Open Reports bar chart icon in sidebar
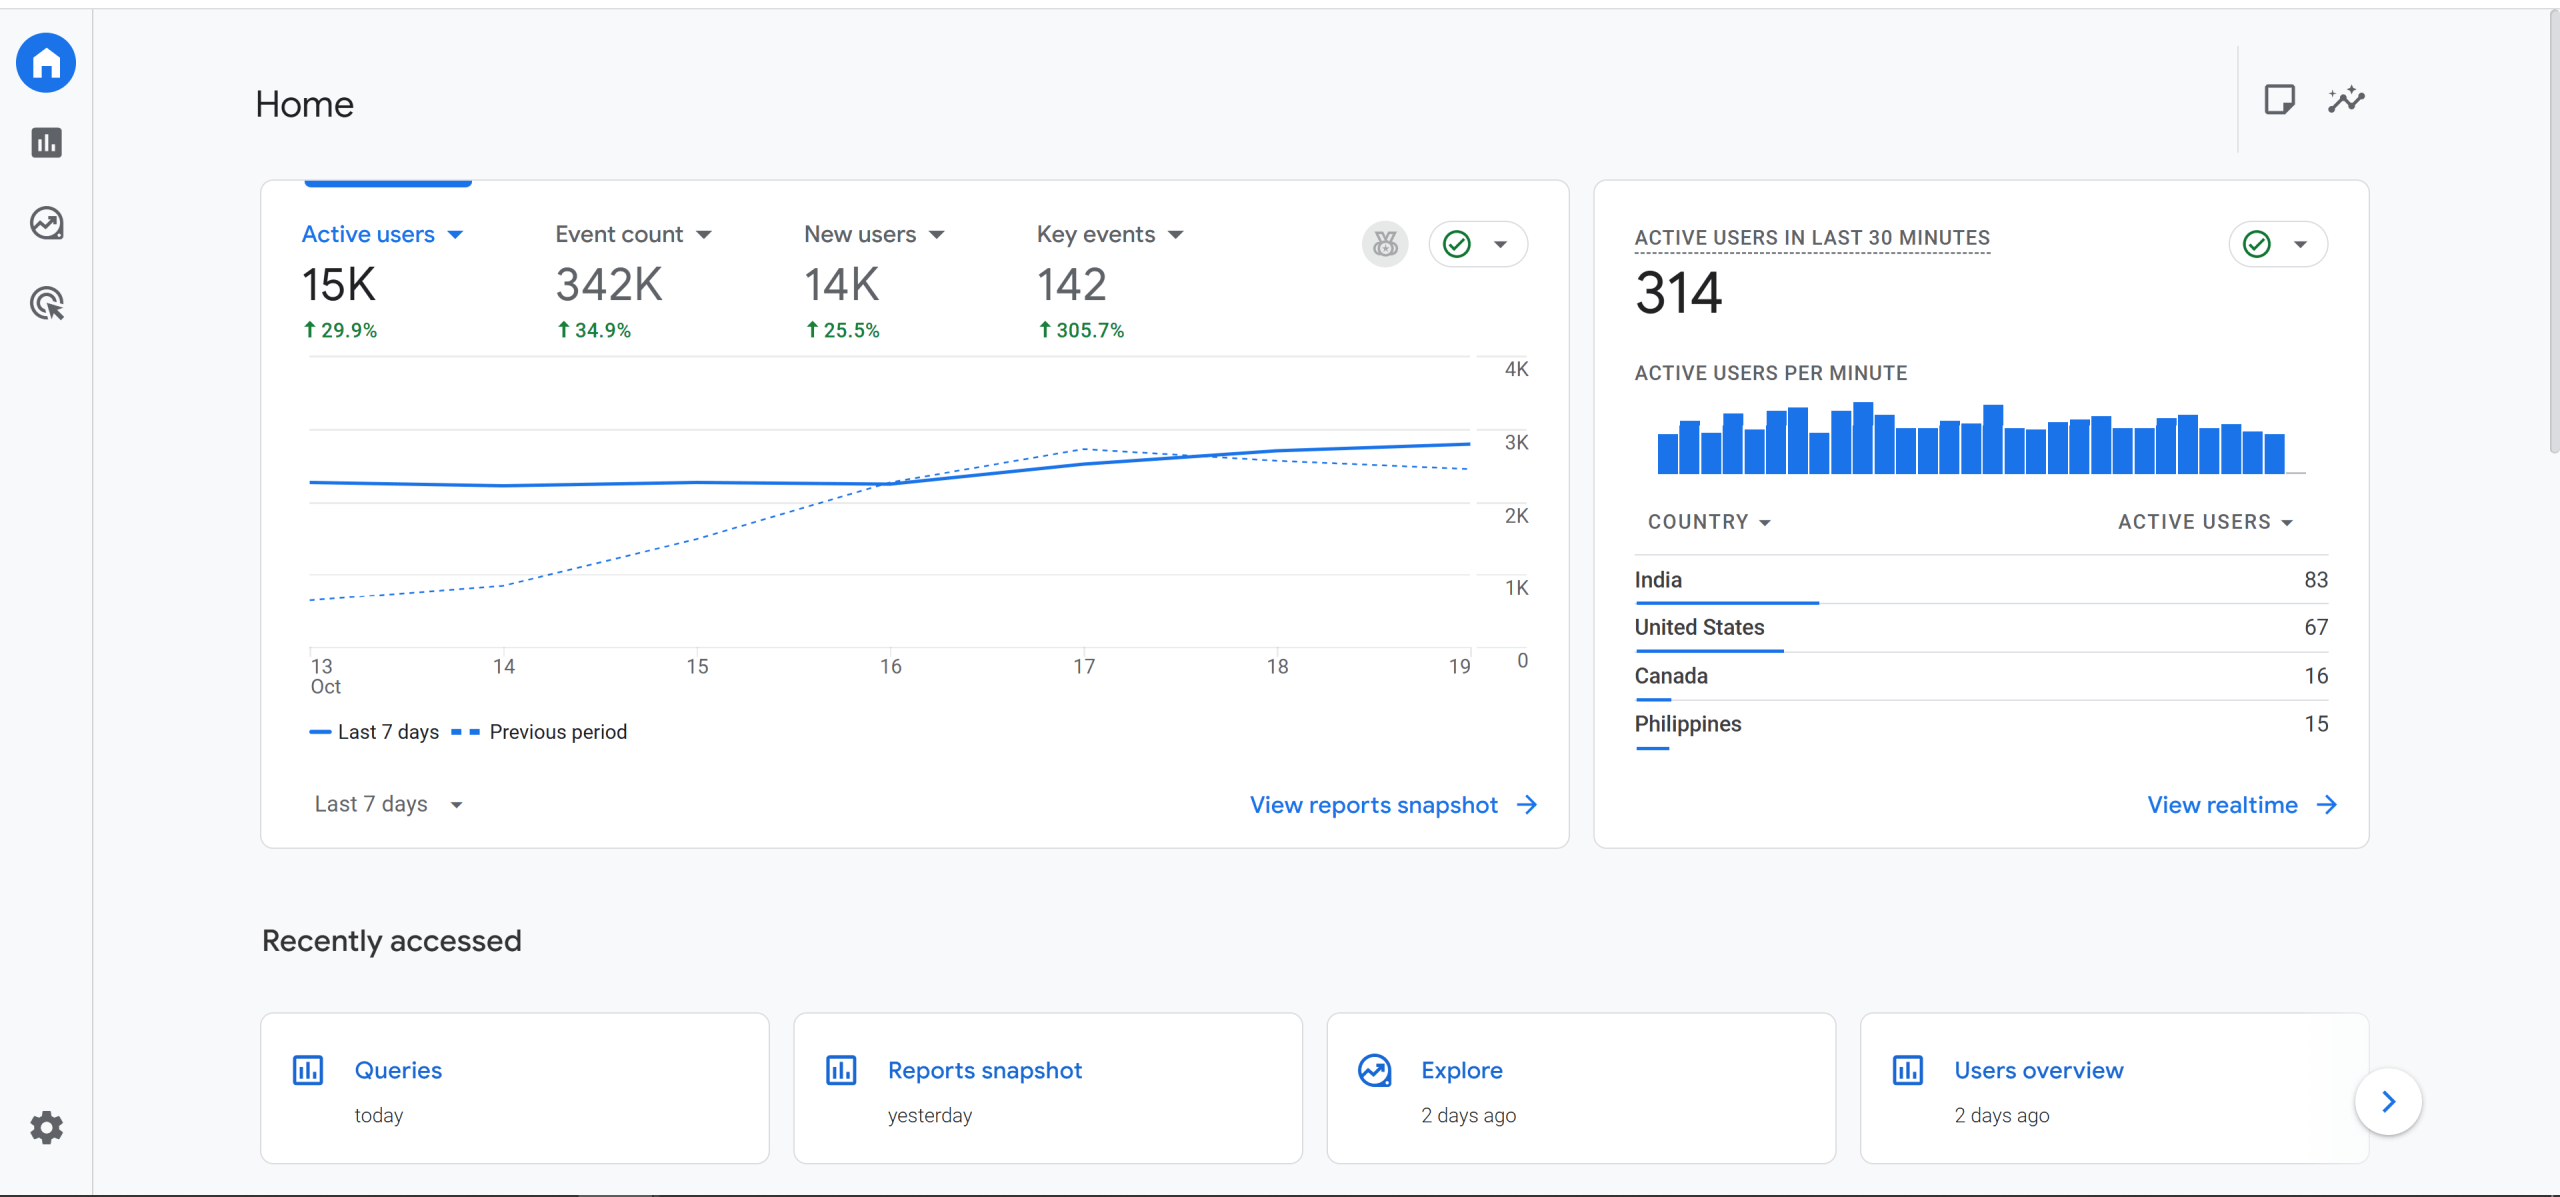Viewport: 2560px width, 1197px height. [46, 143]
